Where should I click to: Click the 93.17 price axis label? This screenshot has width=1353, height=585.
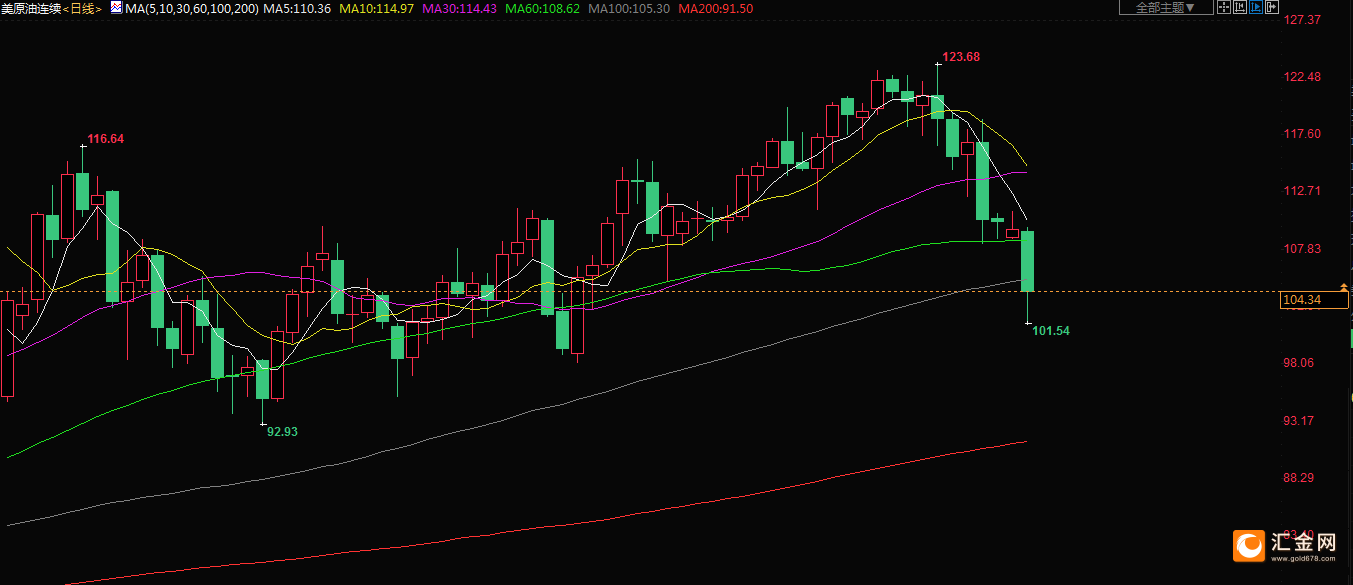point(1299,420)
